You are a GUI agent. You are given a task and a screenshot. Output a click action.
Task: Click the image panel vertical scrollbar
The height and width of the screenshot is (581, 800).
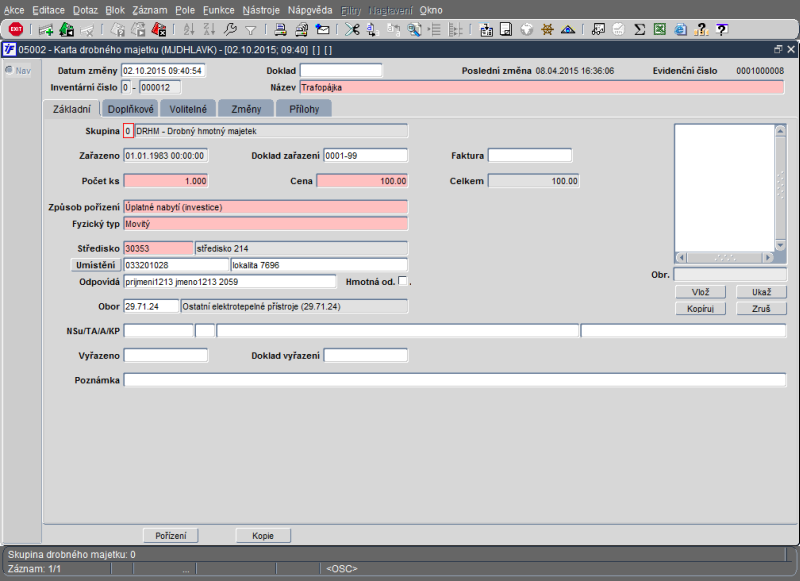point(780,188)
